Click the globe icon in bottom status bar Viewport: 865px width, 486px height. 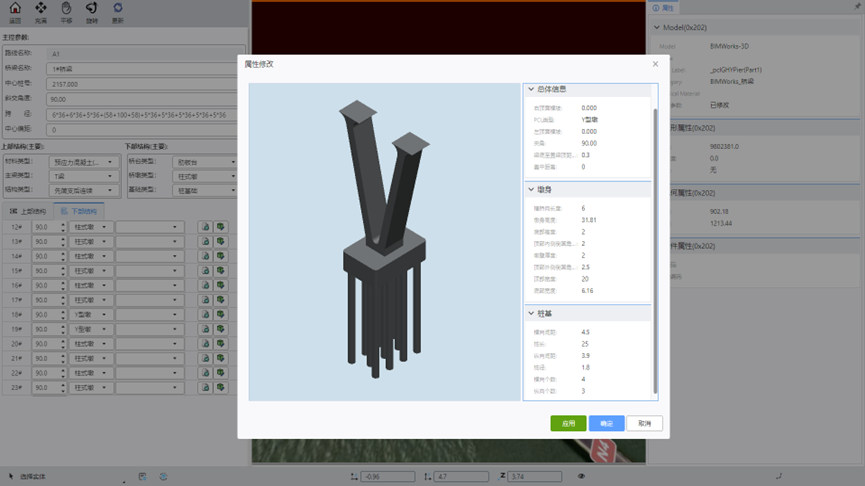pyautogui.click(x=163, y=477)
